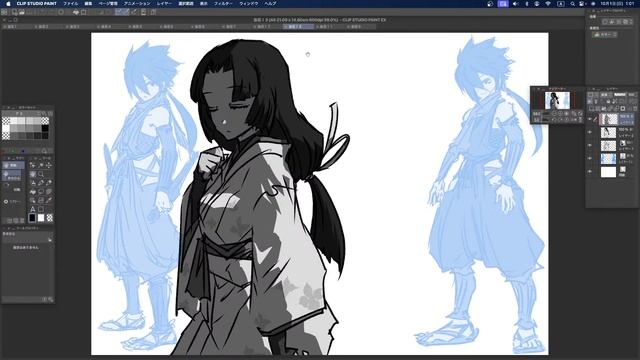Select the blue sketch layer thumbnail
The image size is (640, 360).
tap(608, 158)
